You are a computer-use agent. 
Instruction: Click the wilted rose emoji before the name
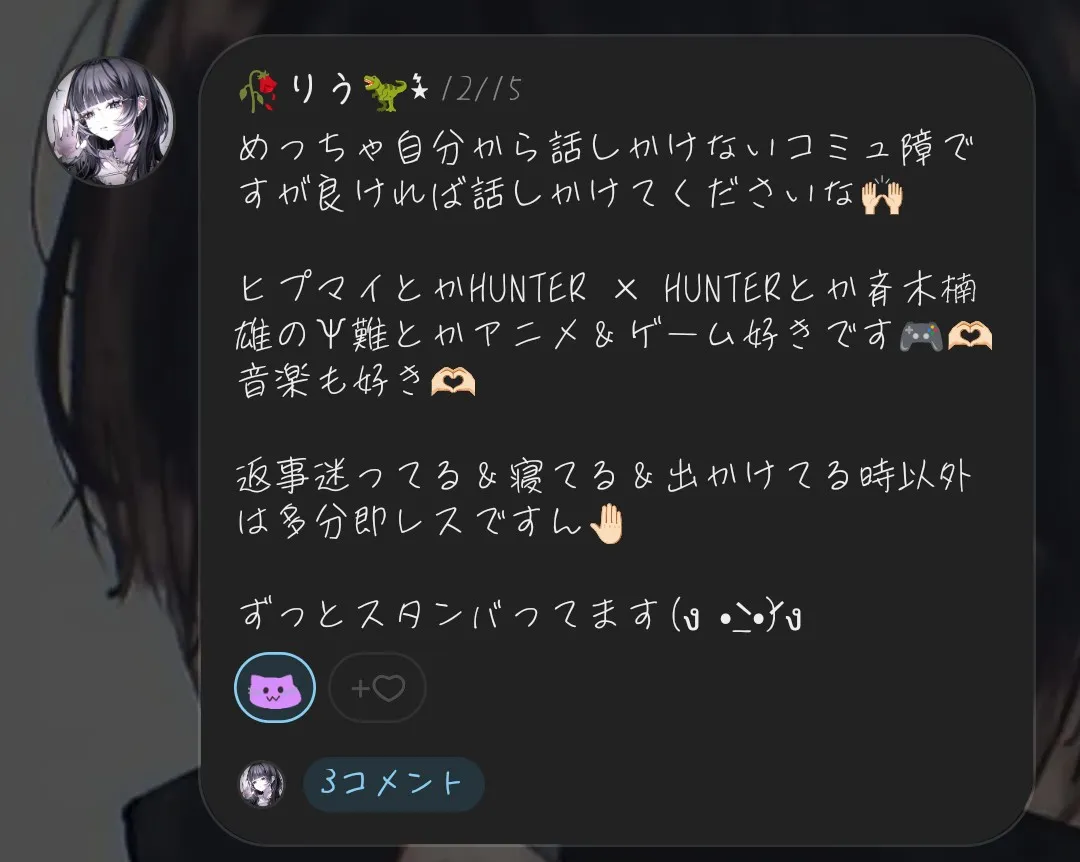click(x=259, y=90)
